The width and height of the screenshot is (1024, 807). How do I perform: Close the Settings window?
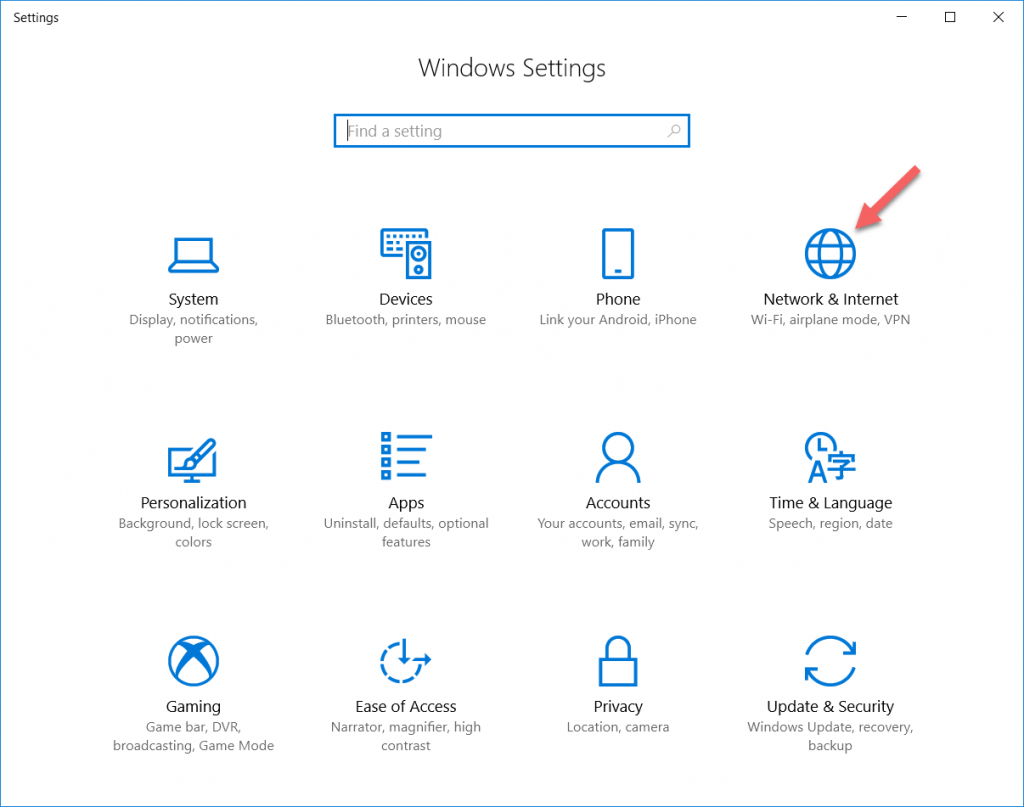tap(999, 17)
